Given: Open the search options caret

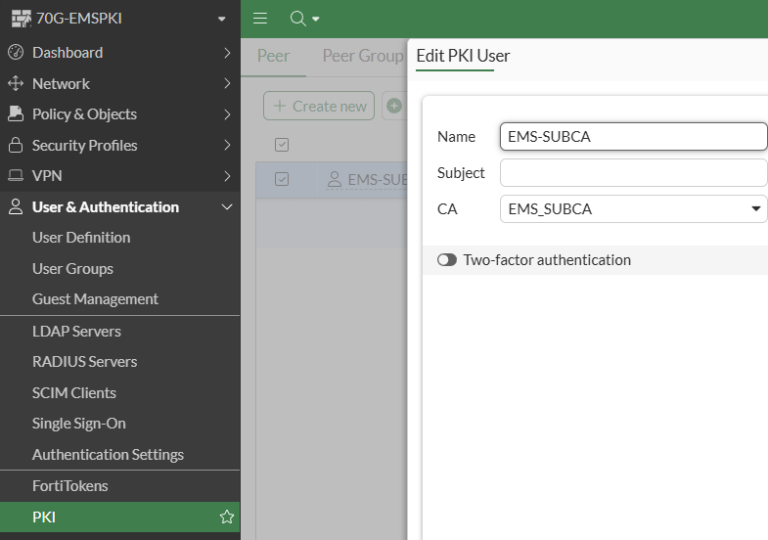Looking at the screenshot, I should (x=316, y=19).
